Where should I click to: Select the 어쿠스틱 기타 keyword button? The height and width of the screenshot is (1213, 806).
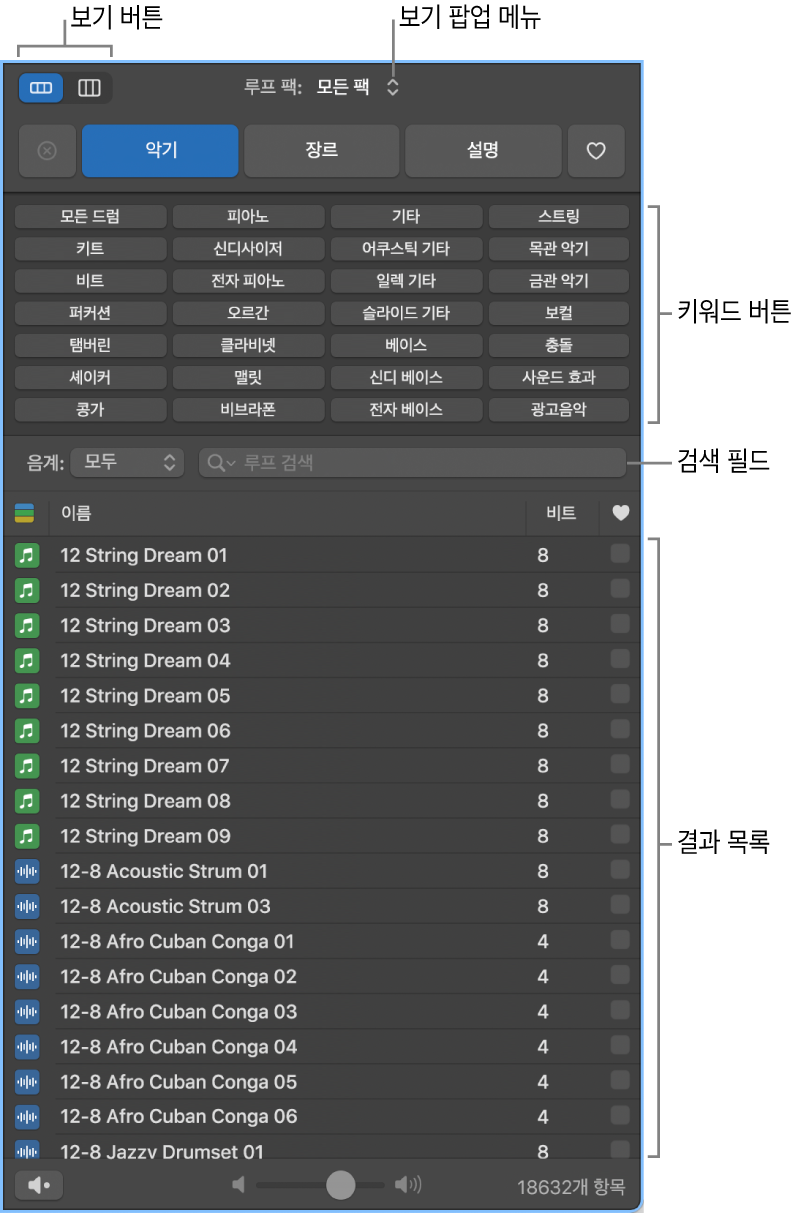(x=406, y=248)
